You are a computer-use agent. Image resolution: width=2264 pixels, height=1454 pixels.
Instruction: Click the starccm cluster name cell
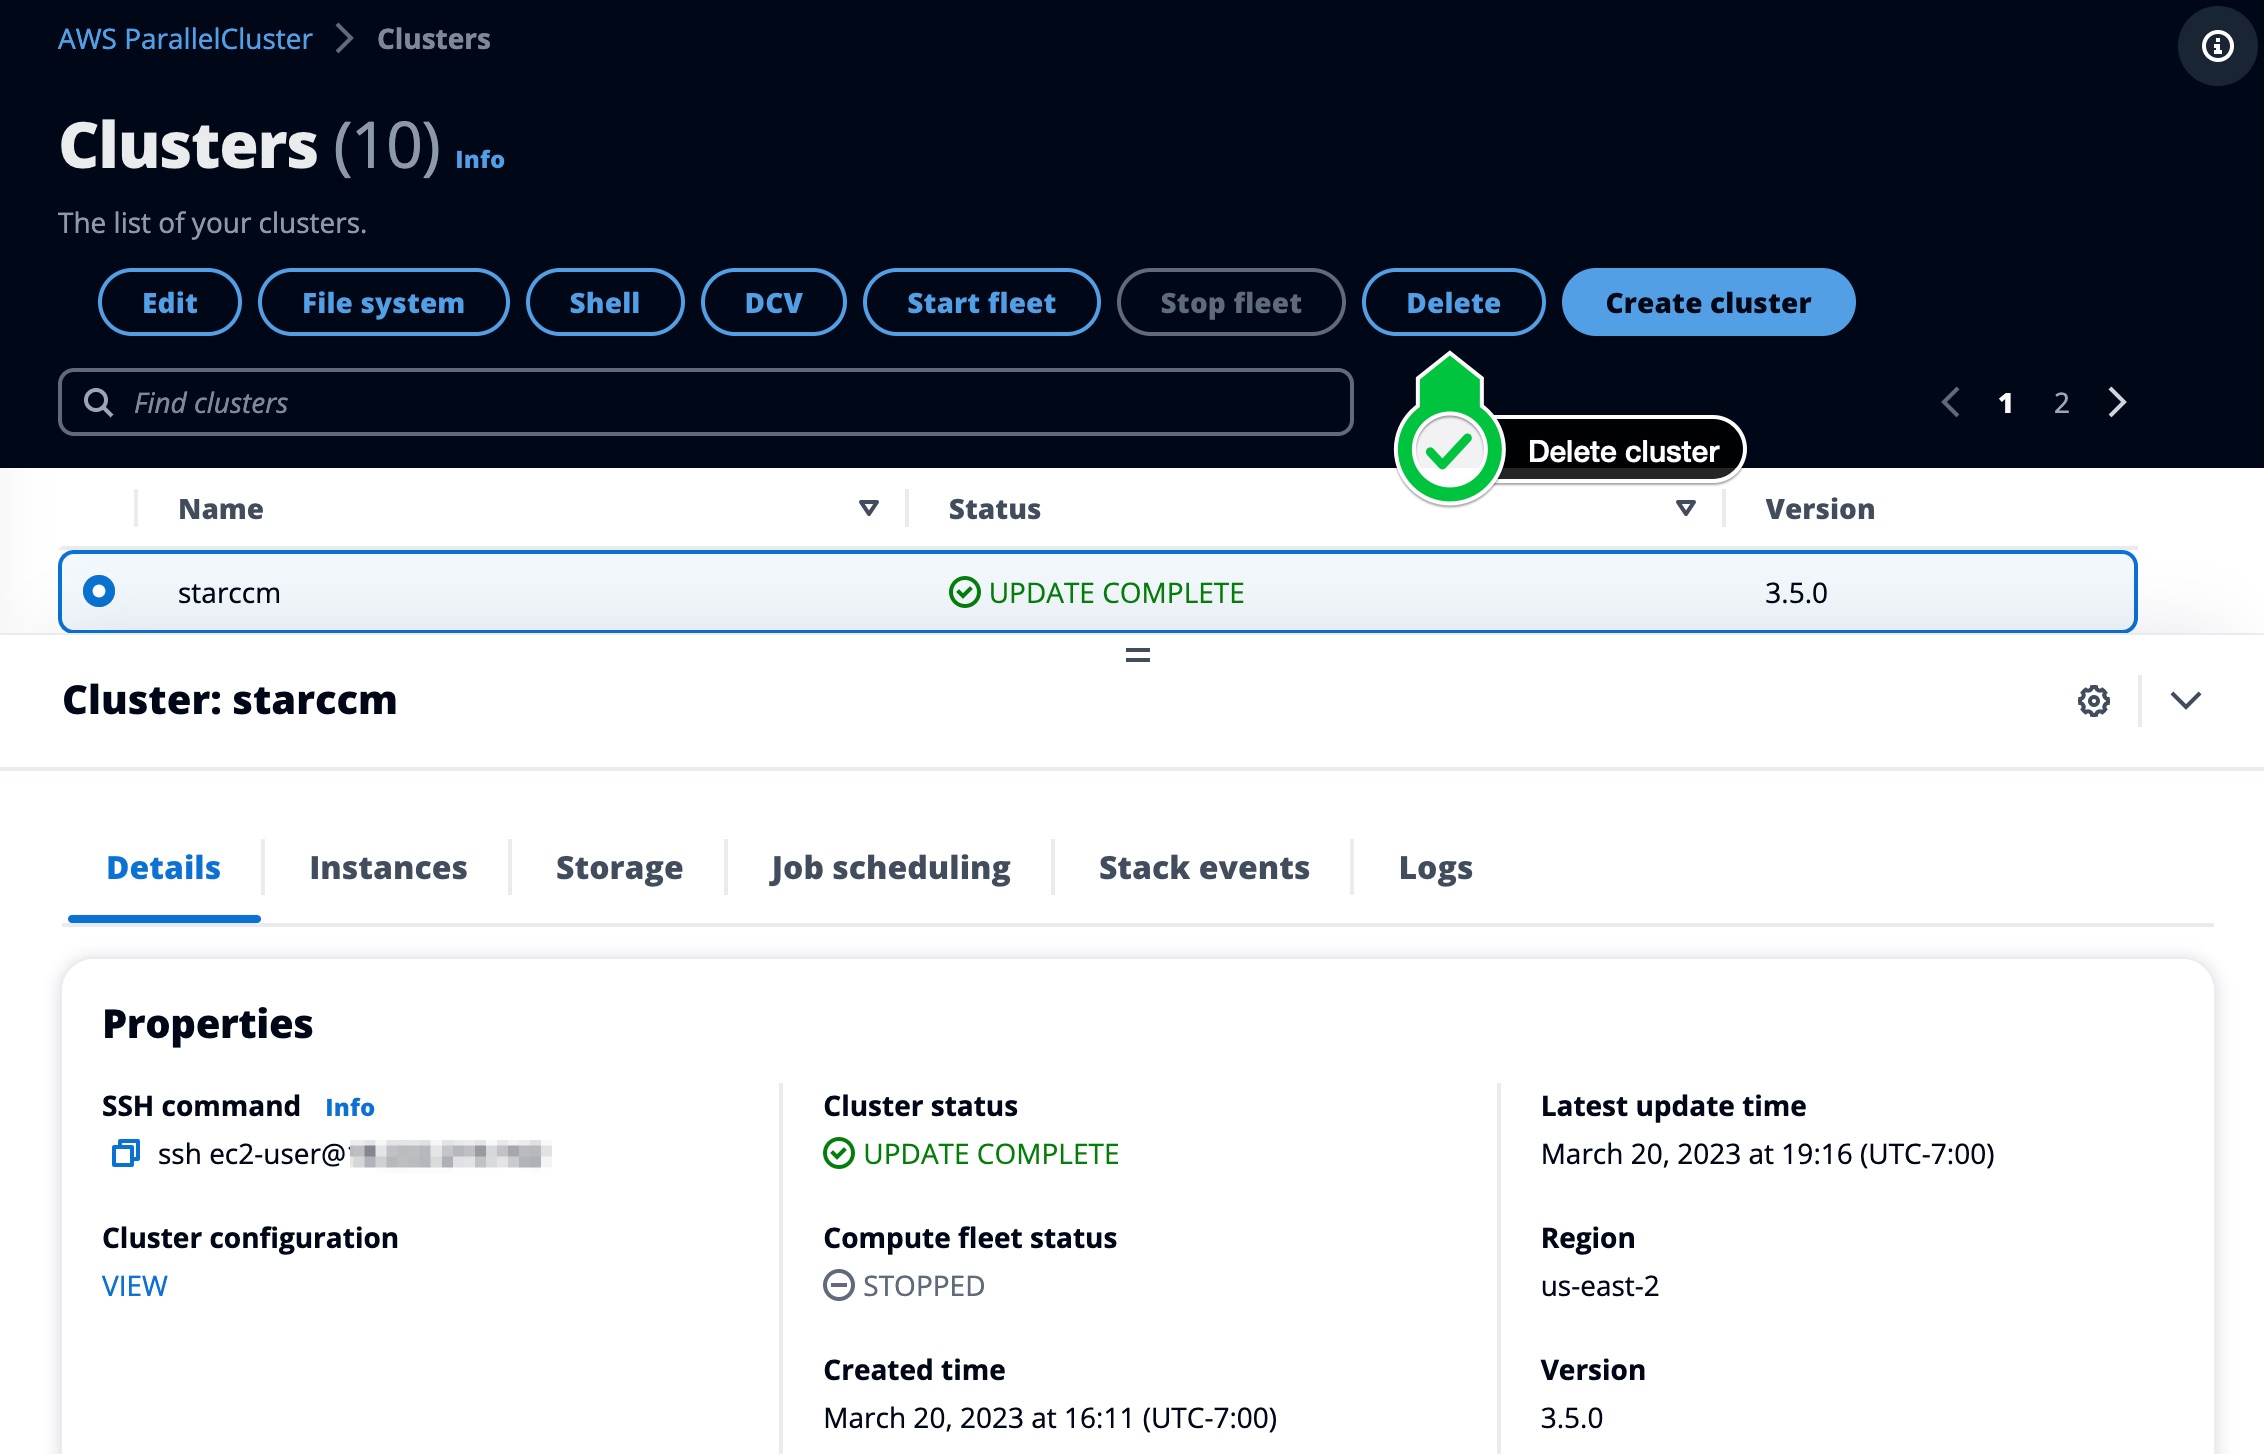pos(229,592)
